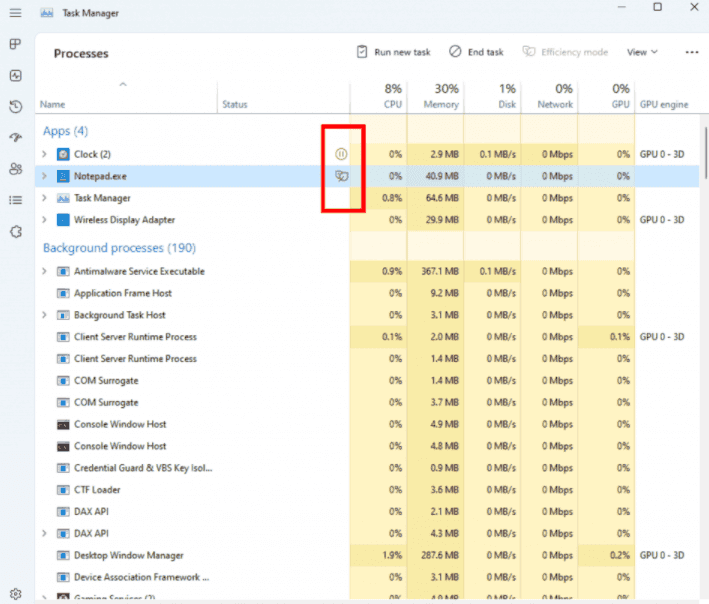Select the second COM Surrogate row
Screen dimensions: 709x604
(367, 402)
